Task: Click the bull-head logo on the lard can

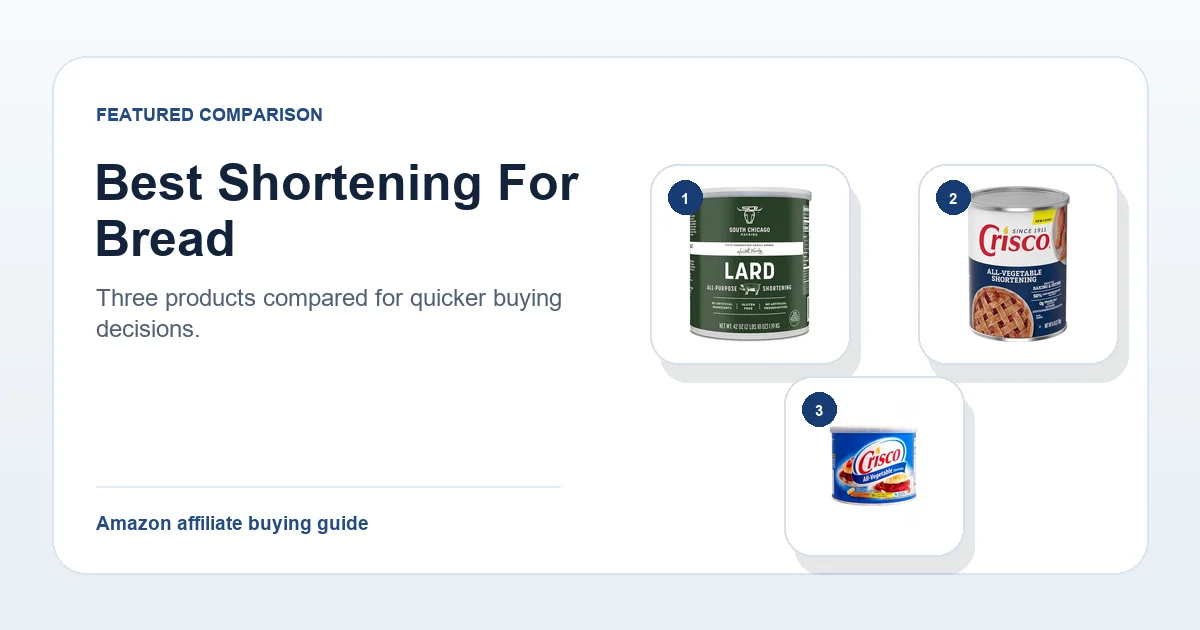Action: (x=749, y=213)
